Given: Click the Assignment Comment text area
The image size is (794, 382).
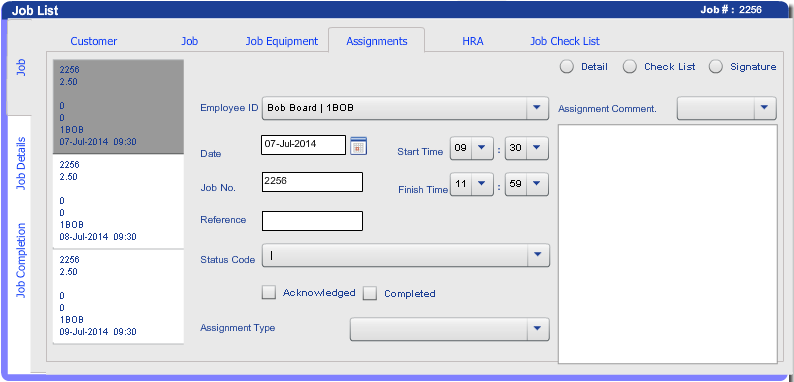Looking at the screenshot, I should (667, 244).
